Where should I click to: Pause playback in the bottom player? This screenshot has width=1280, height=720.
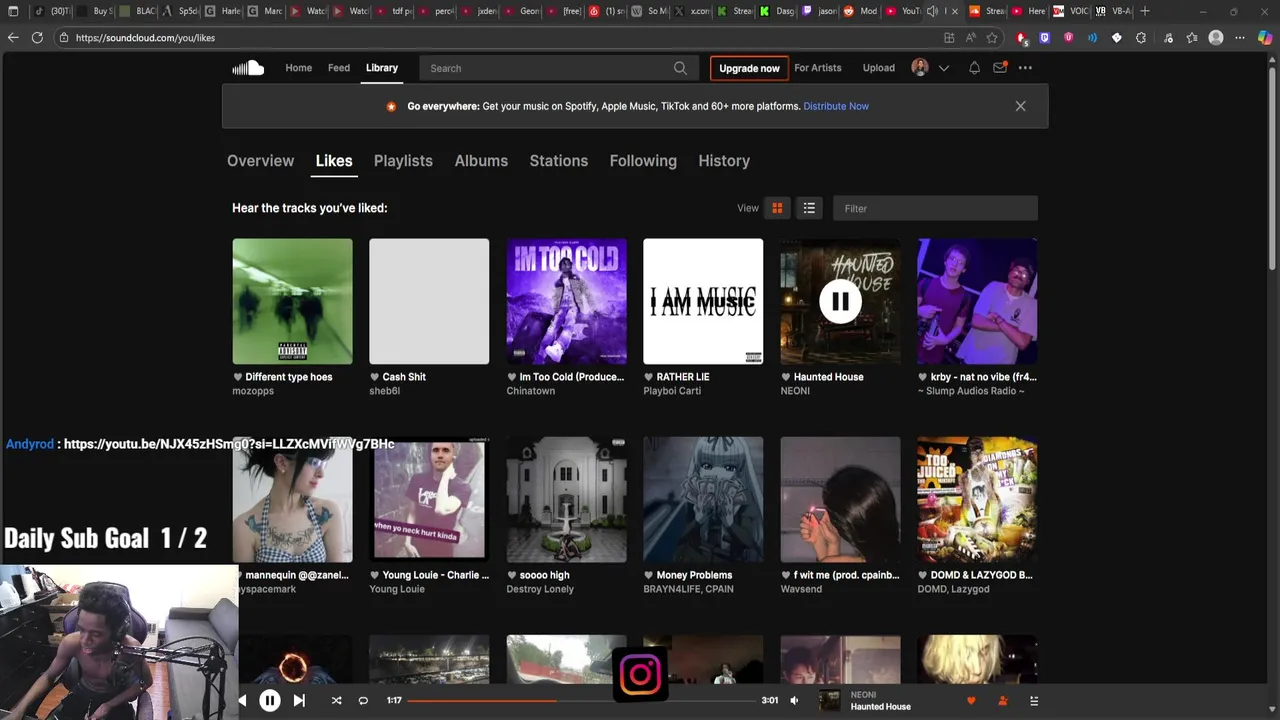pyautogui.click(x=270, y=701)
